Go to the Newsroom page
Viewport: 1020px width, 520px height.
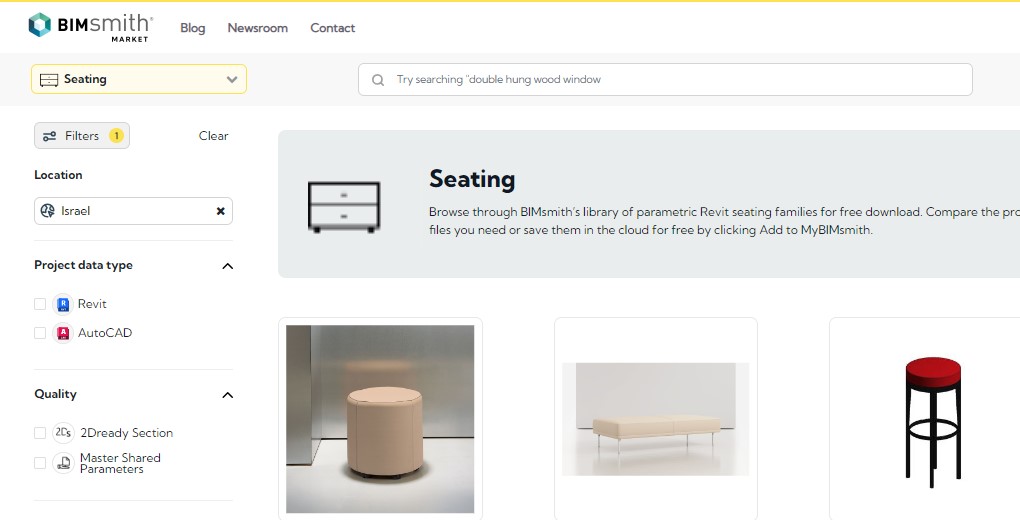click(258, 28)
